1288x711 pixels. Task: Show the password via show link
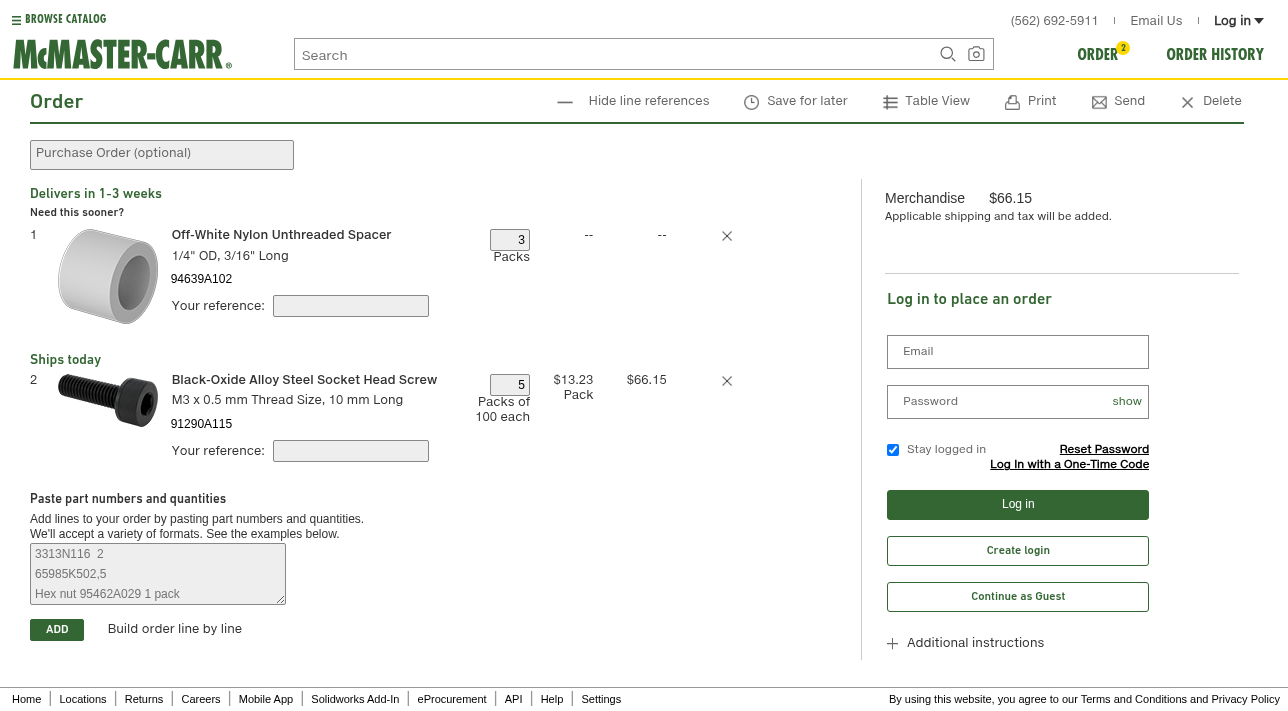1127,402
